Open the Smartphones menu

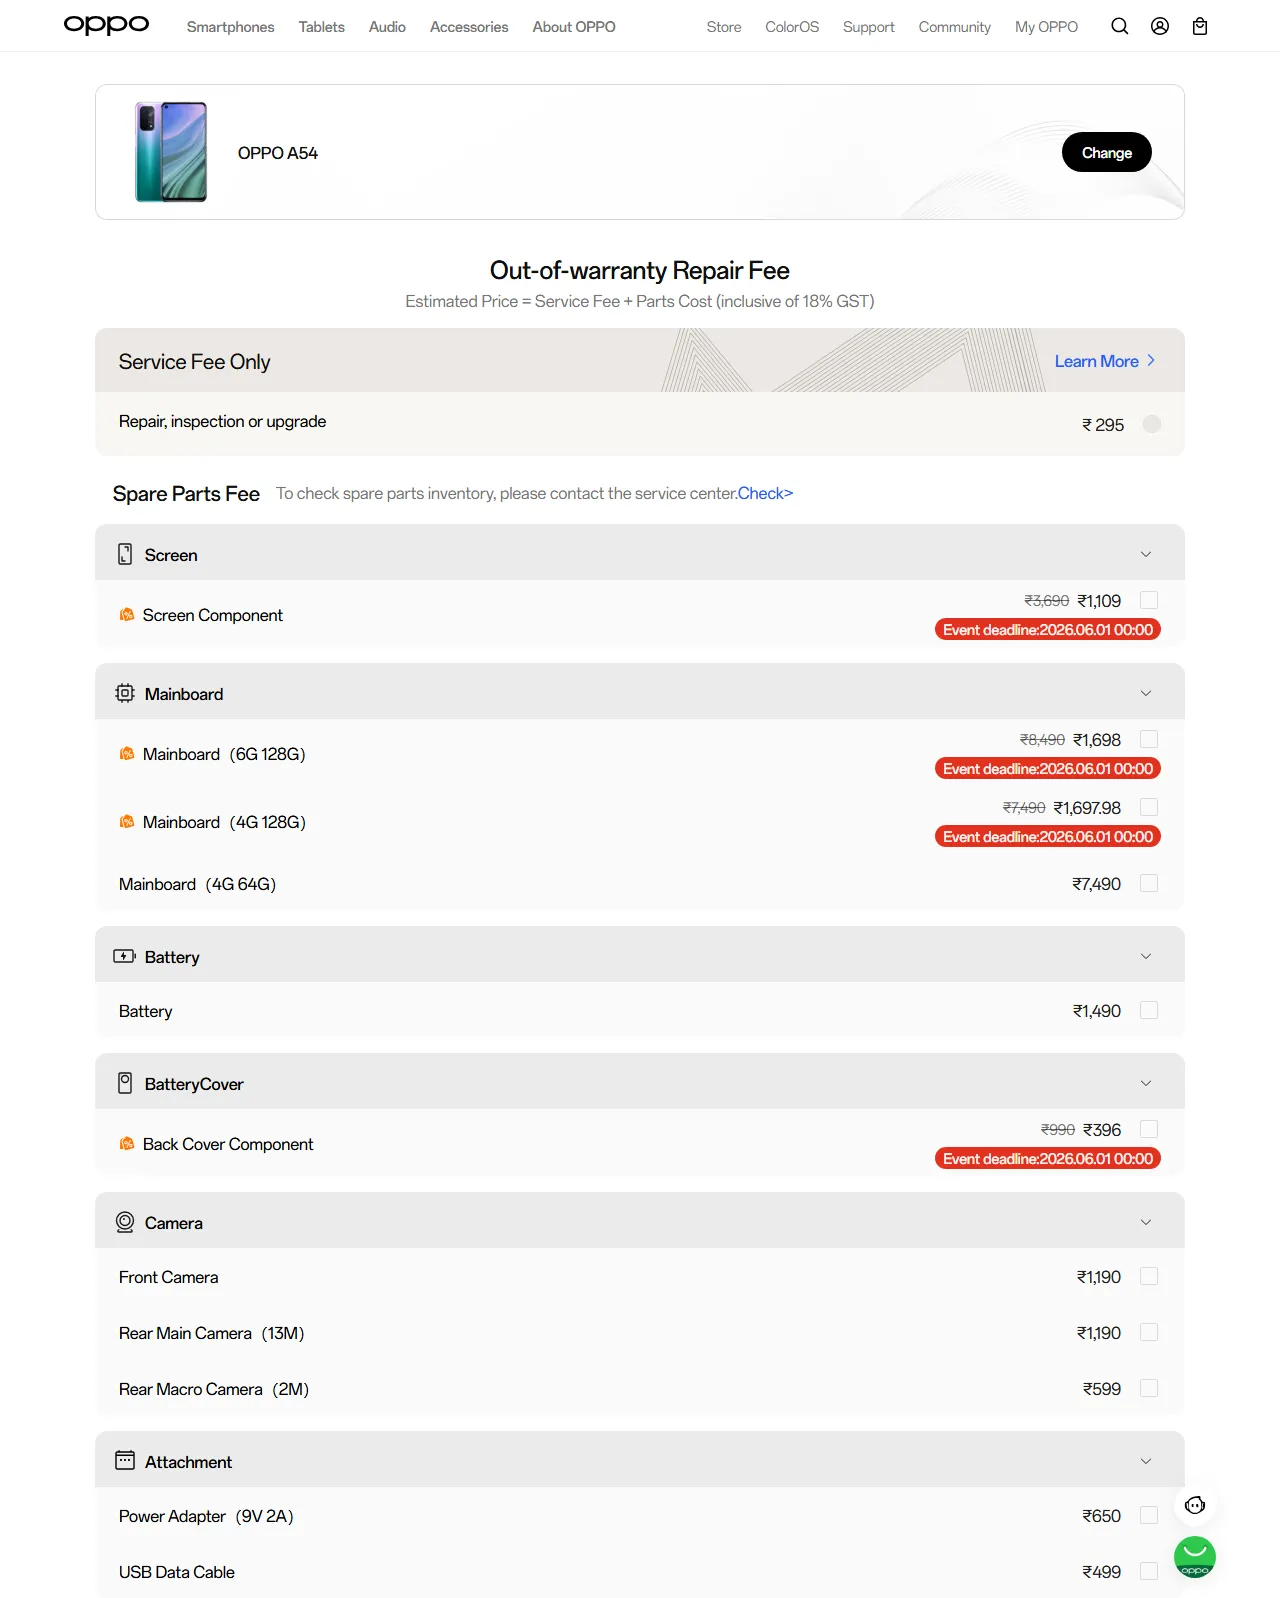pyautogui.click(x=230, y=27)
